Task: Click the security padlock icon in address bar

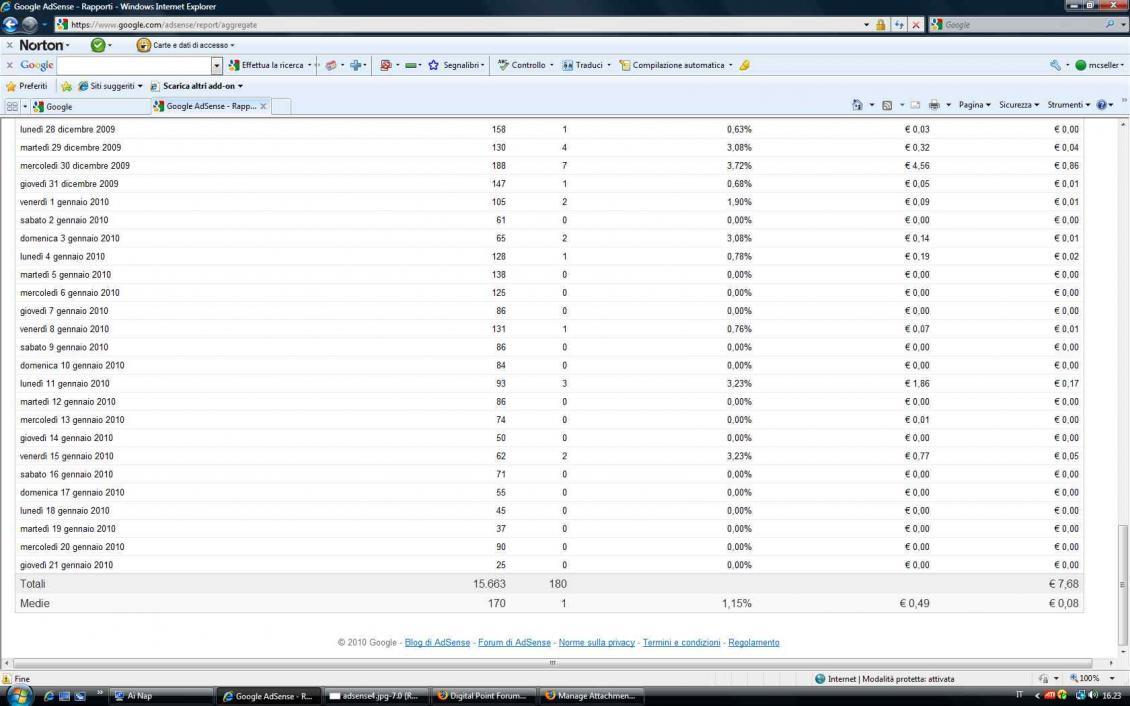Action: [880, 25]
